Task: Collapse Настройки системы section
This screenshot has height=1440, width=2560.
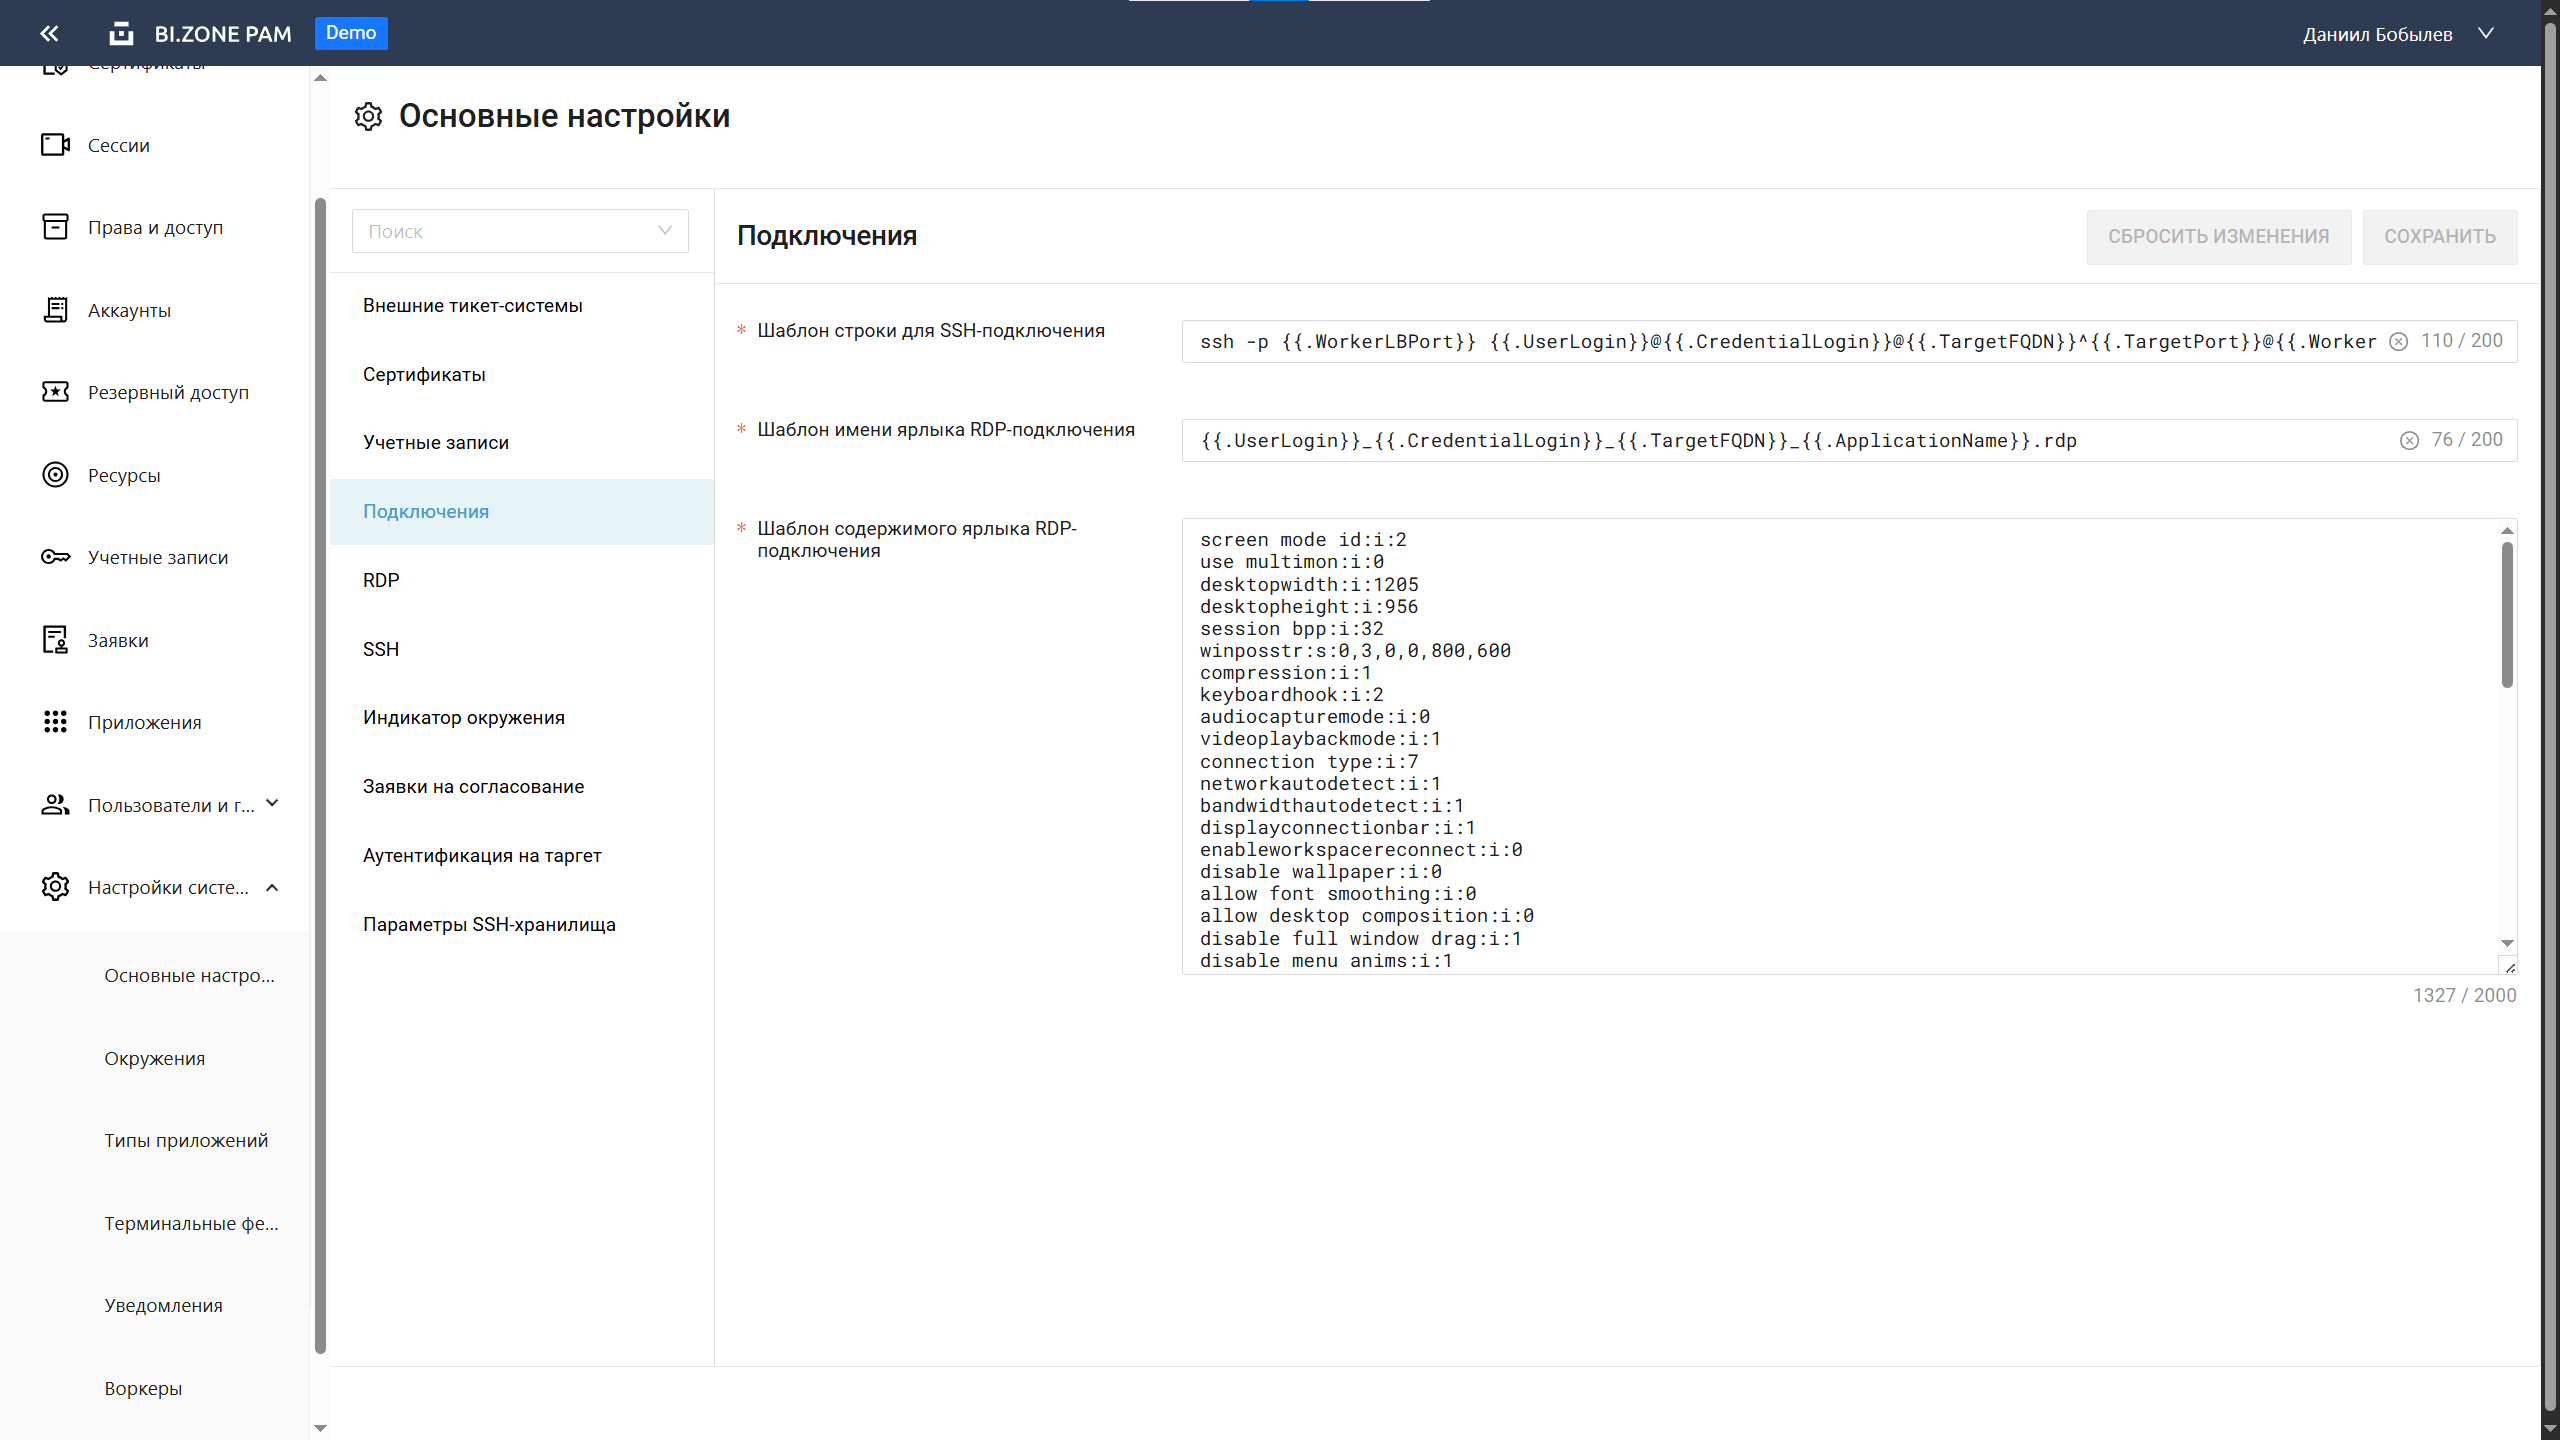Action: click(272, 888)
